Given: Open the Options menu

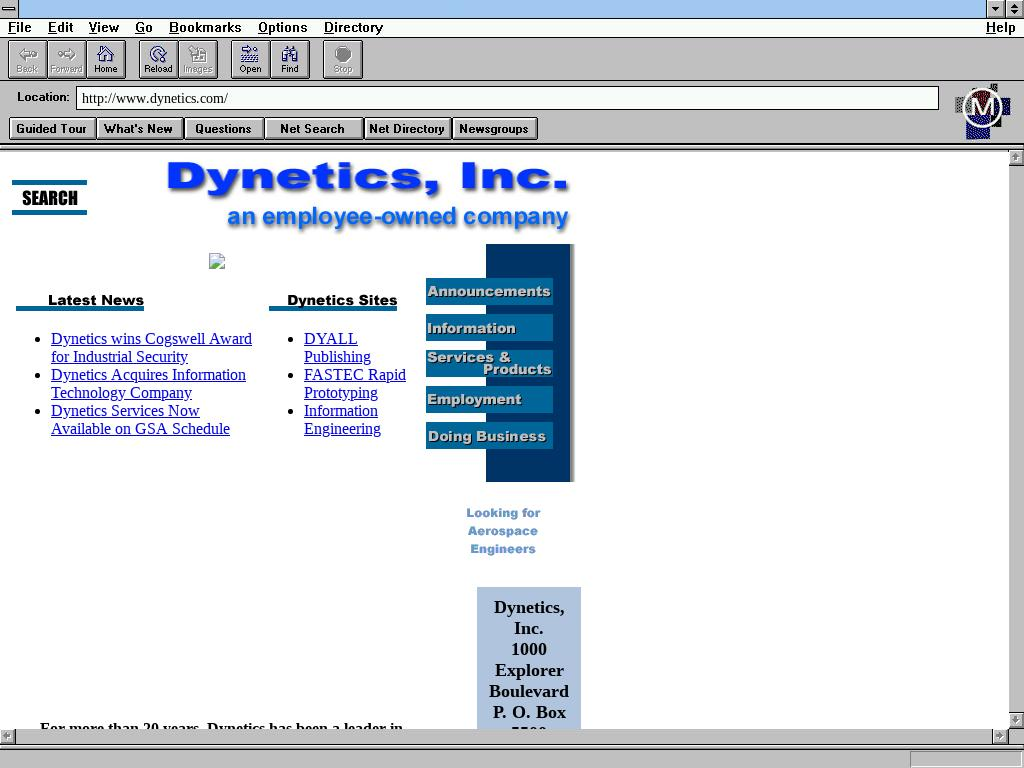Looking at the screenshot, I should 282,27.
